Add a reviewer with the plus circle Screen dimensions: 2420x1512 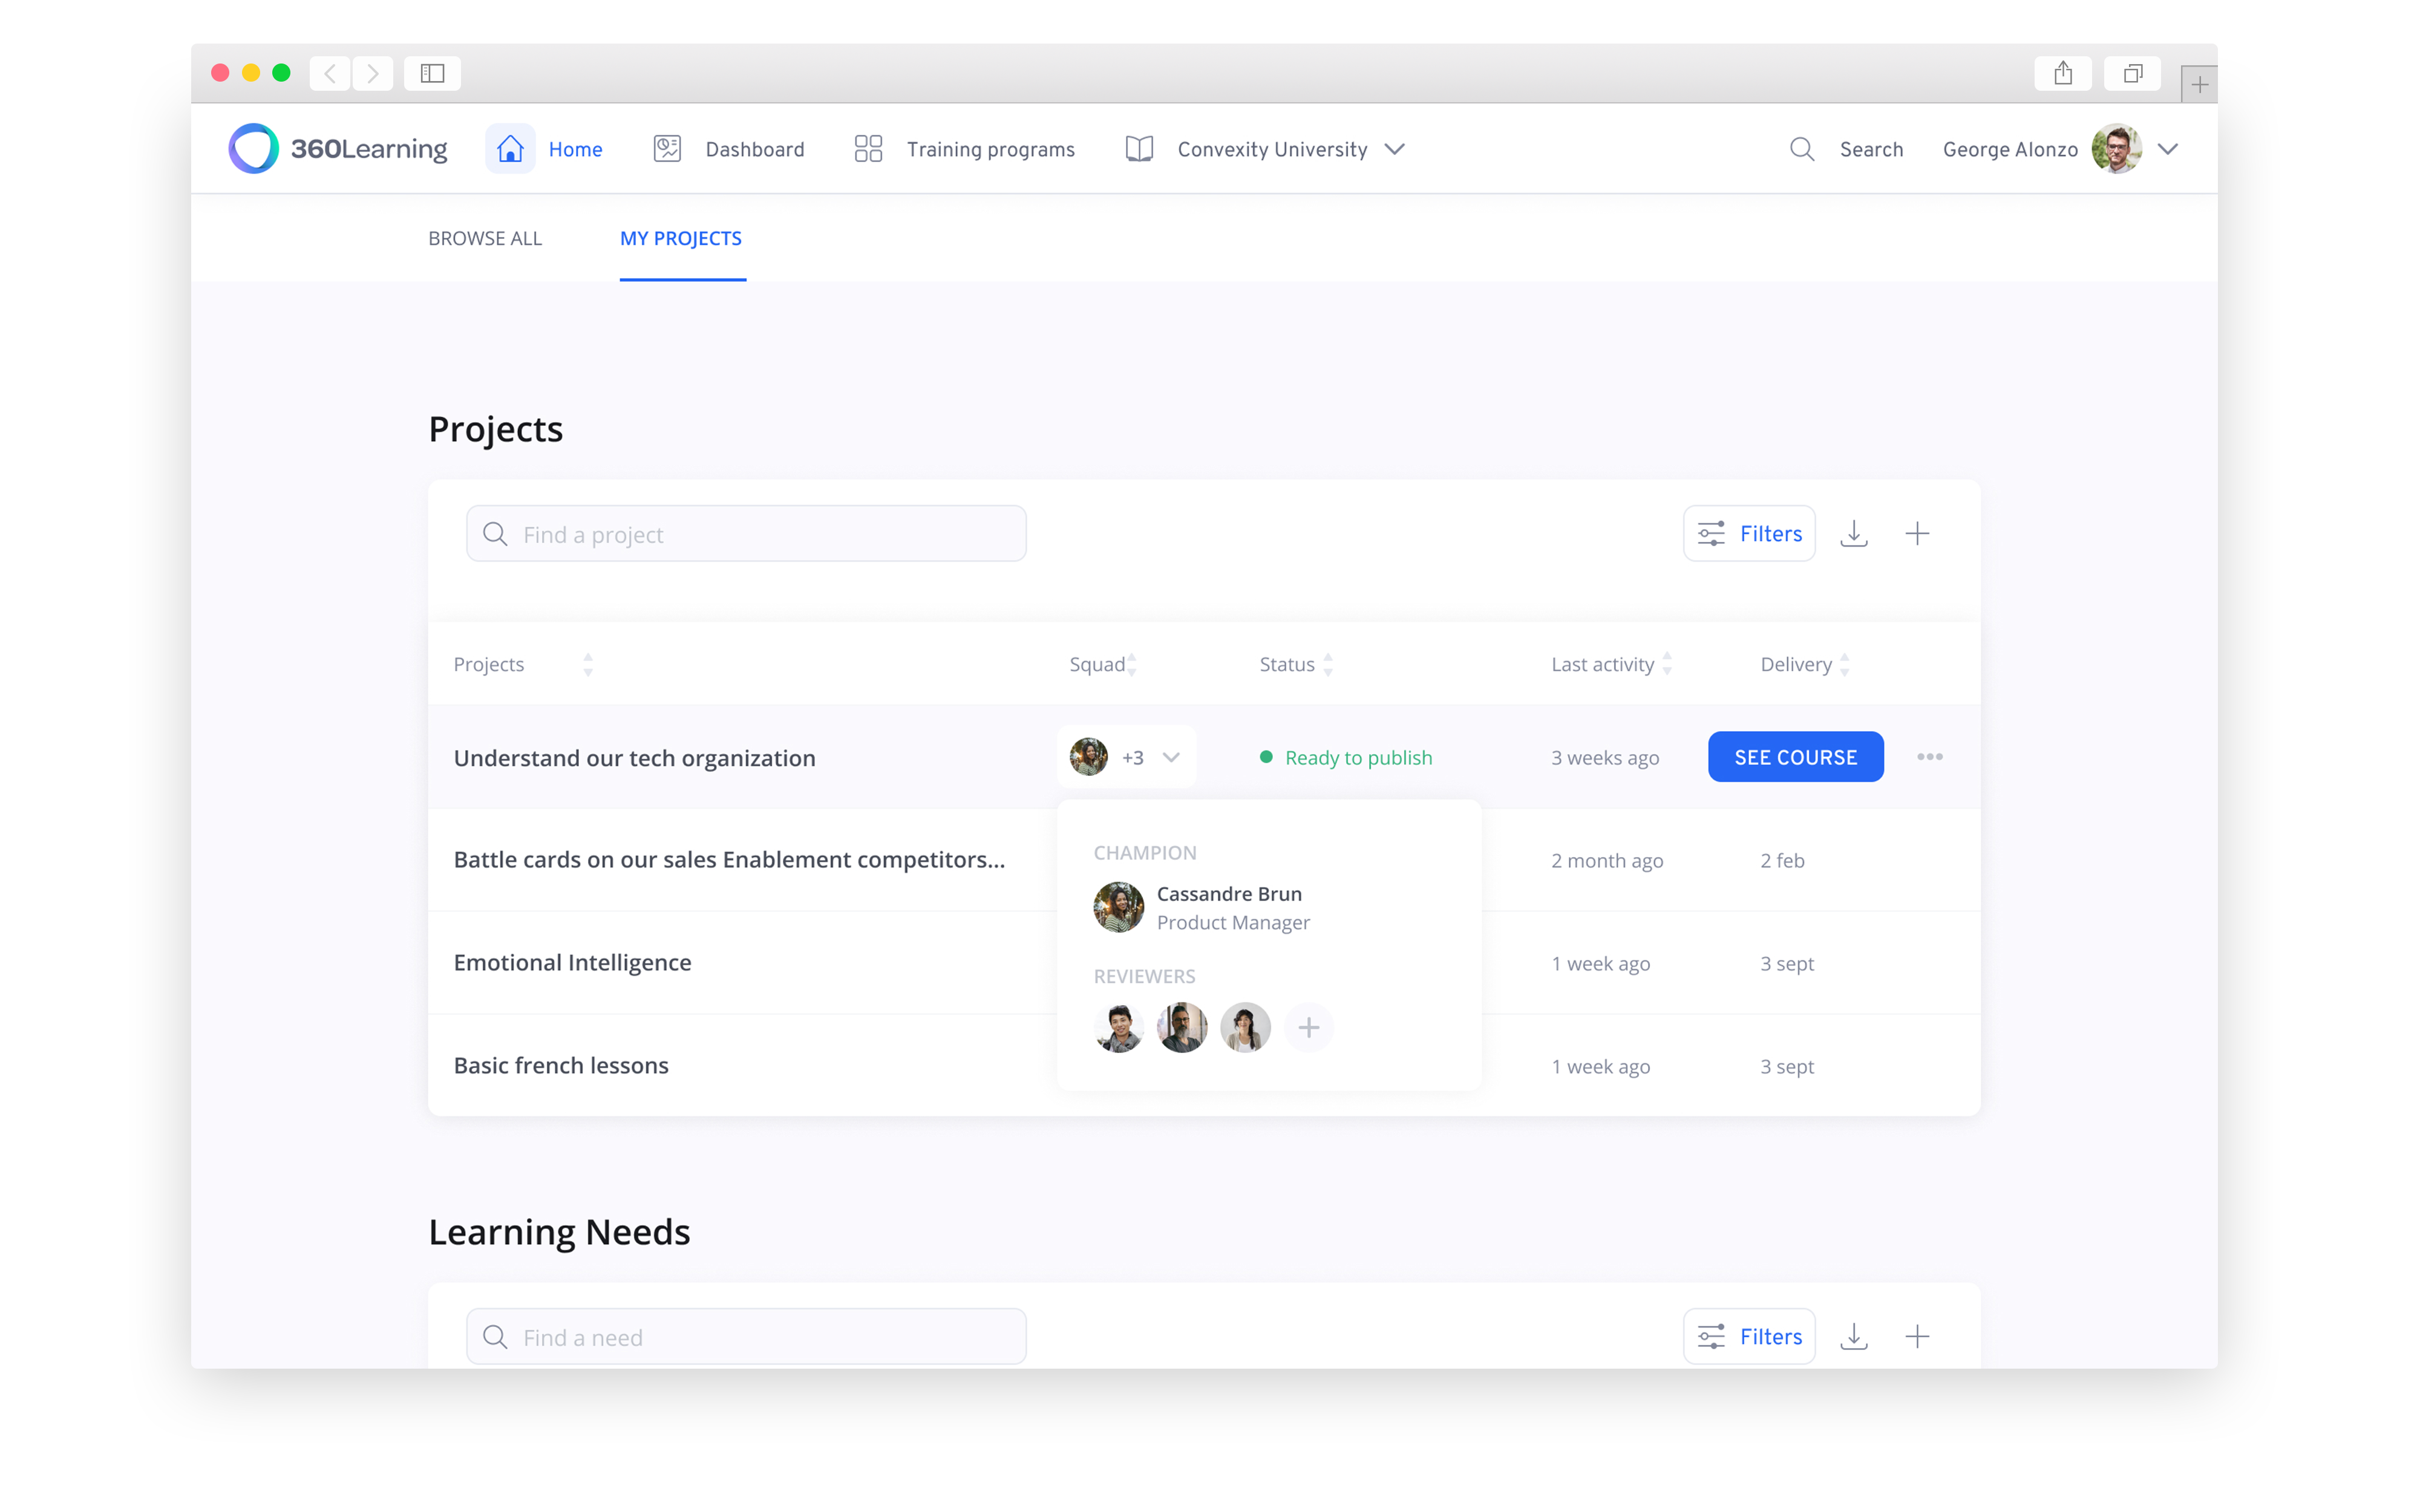click(1308, 1027)
